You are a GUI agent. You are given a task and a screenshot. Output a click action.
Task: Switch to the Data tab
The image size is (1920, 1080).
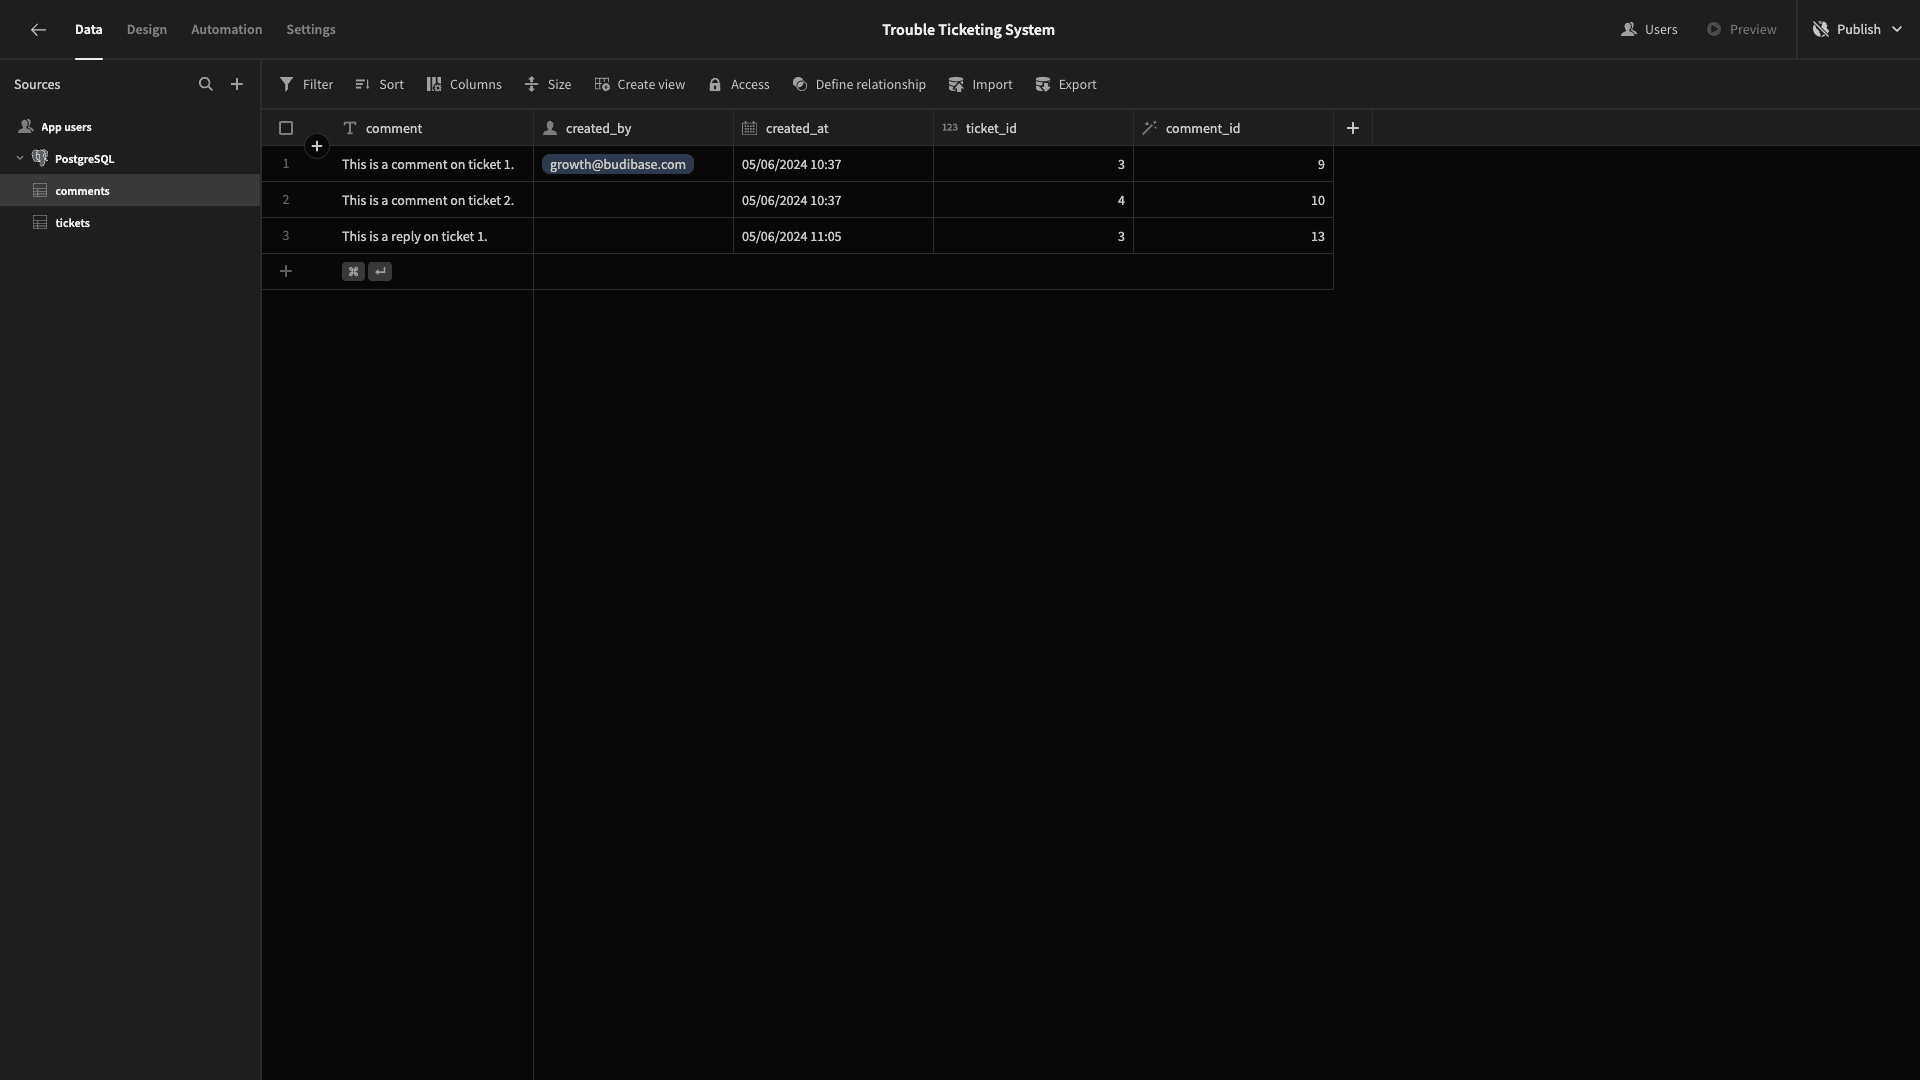coord(88,30)
